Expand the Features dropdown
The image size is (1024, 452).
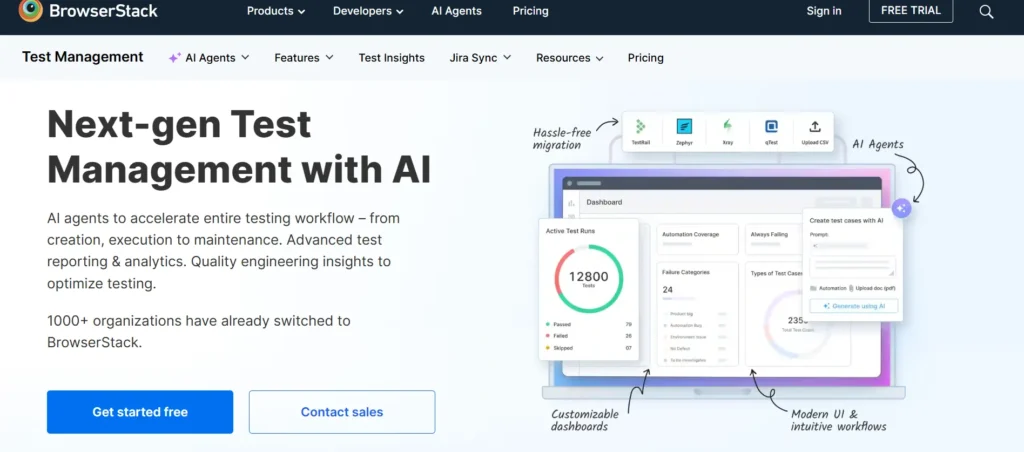(x=304, y=57)
